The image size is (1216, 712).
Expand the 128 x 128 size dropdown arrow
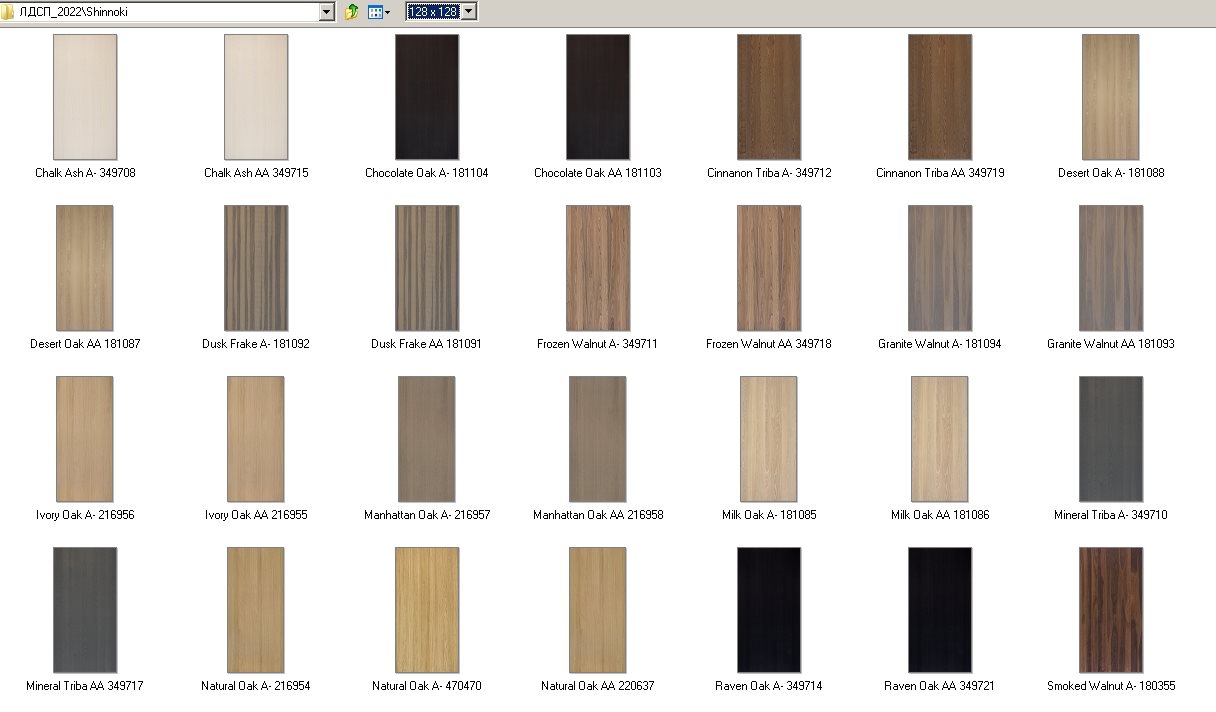pos(470,12)
